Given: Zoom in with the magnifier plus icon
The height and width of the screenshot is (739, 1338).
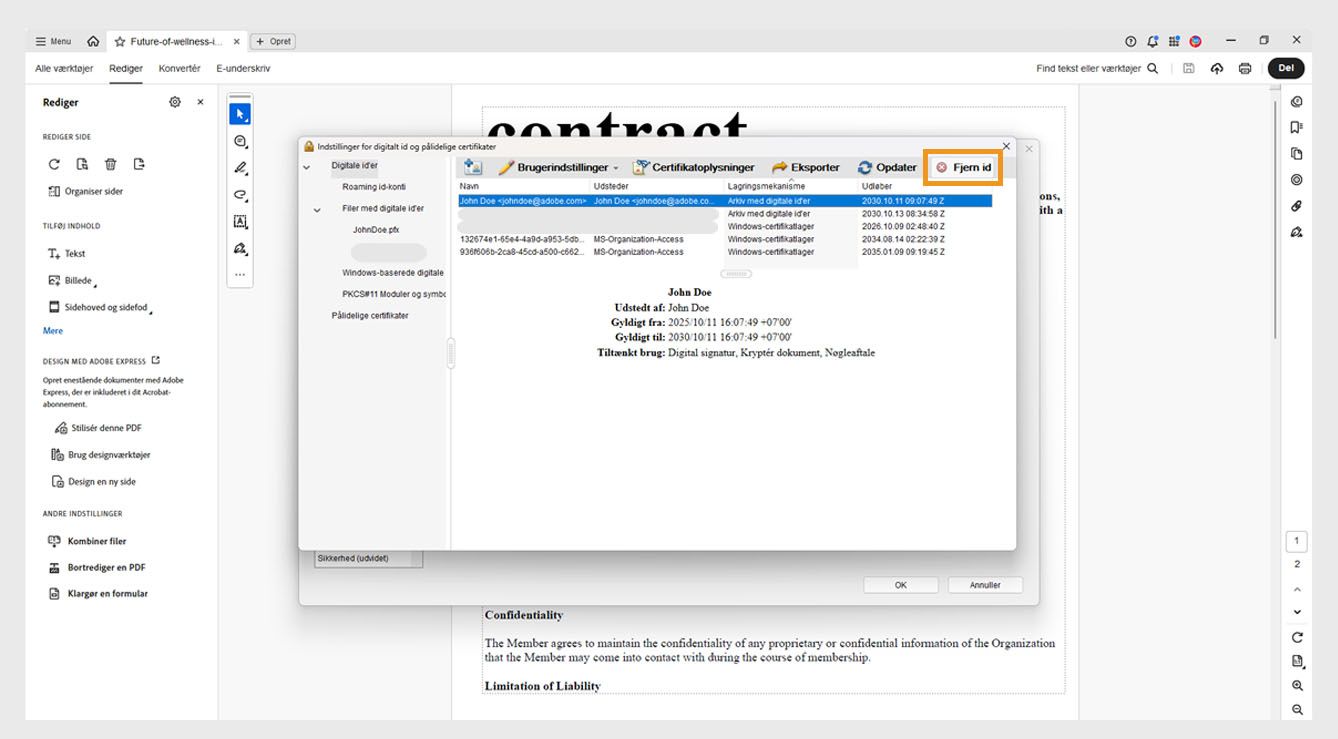Looking at the screenshot, I should click(x=1297, y=686).
